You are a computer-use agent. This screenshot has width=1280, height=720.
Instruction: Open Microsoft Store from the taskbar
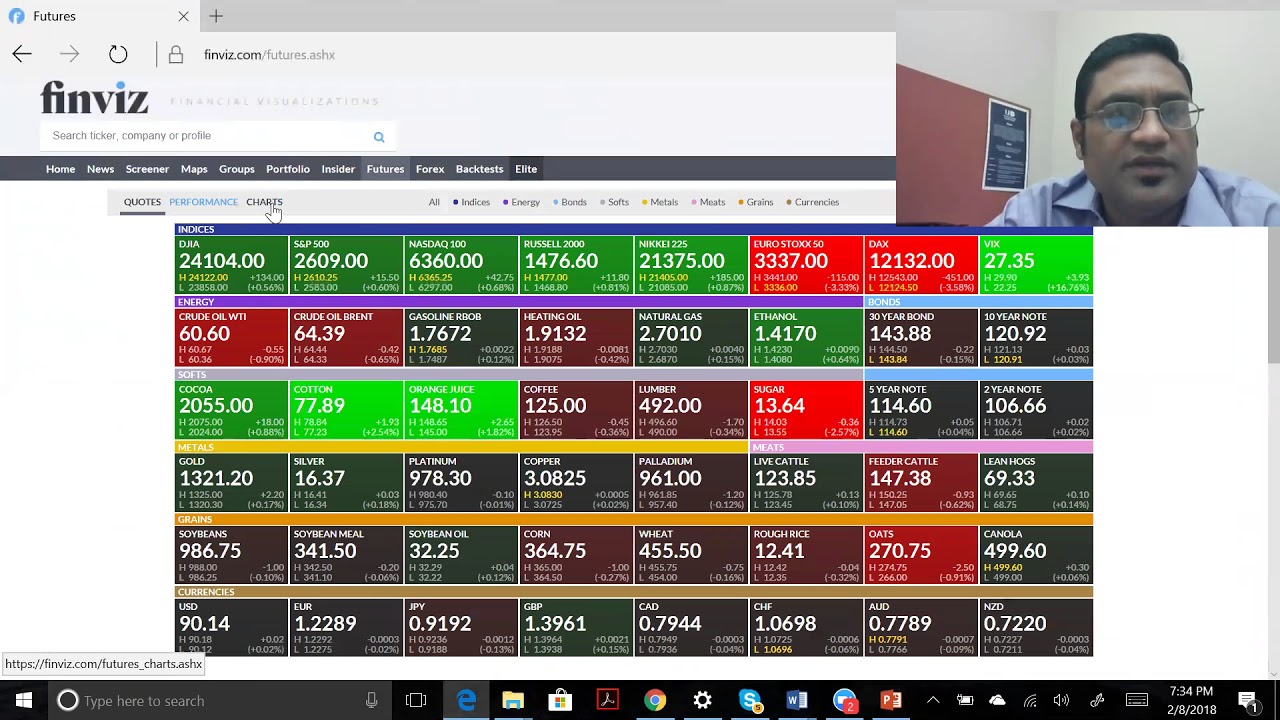(560, 700)
